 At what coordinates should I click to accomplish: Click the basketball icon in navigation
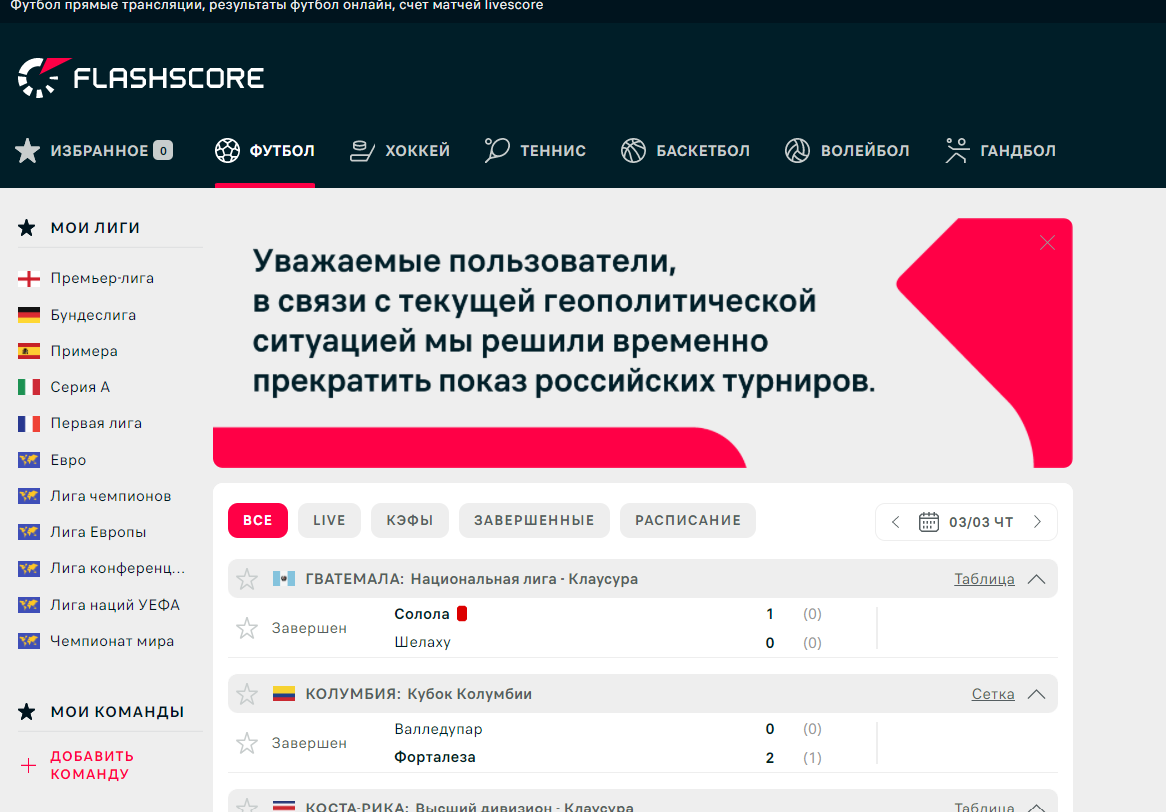634,150
